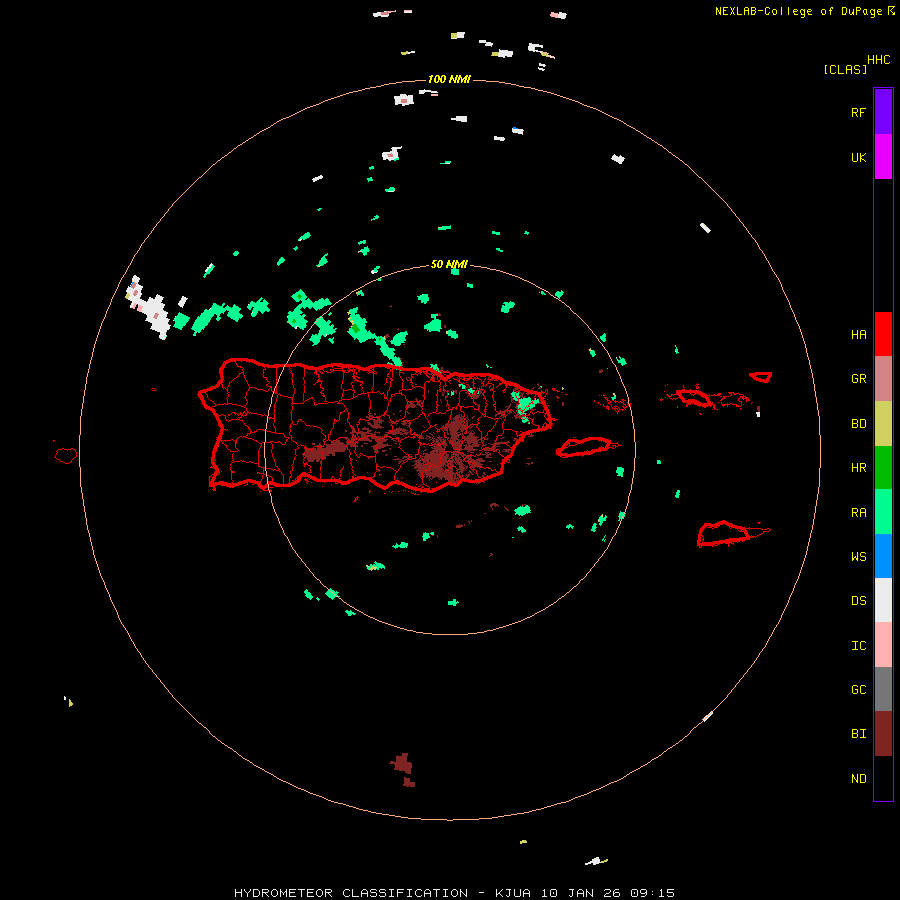Click Mona Island outline west of Puerto Rico
This screenshot has height=900, width=900.
point(66,456)
